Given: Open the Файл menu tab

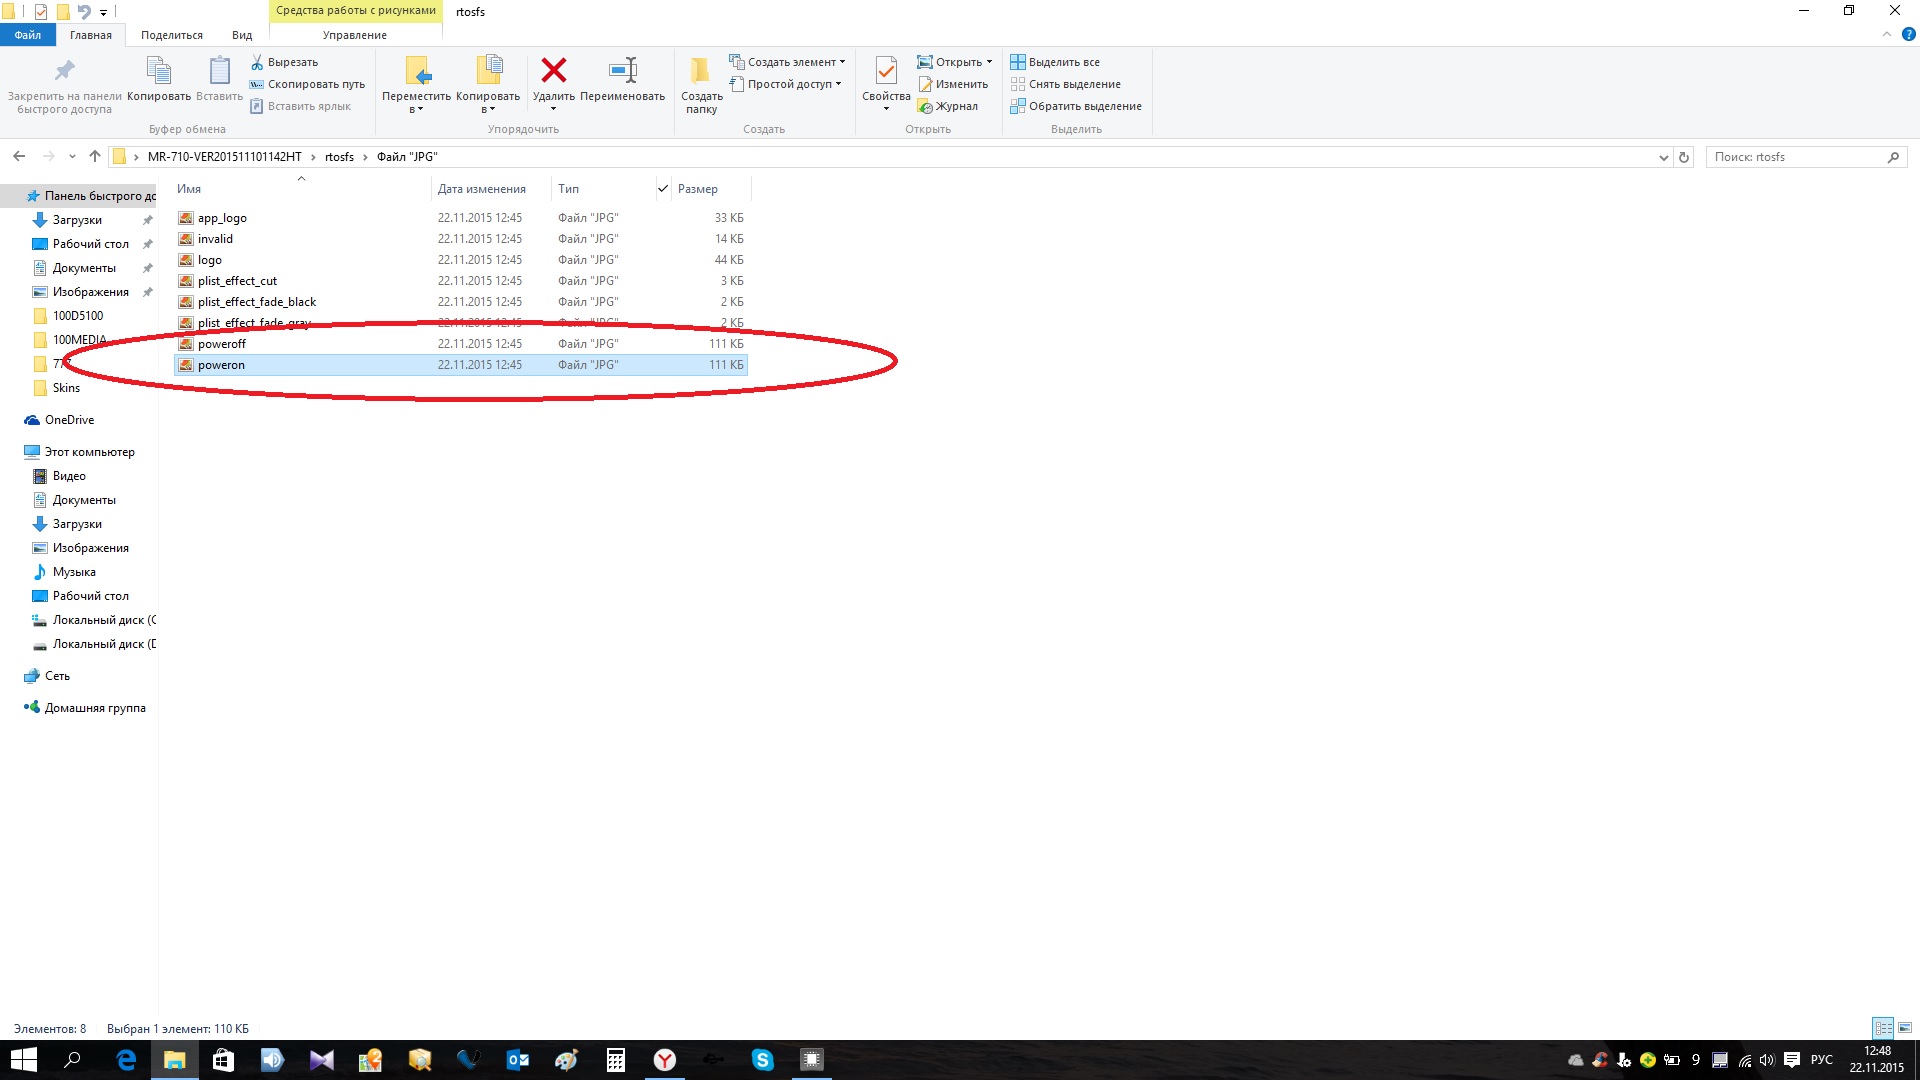Looking at the screenshot, I should coord(28,35).
